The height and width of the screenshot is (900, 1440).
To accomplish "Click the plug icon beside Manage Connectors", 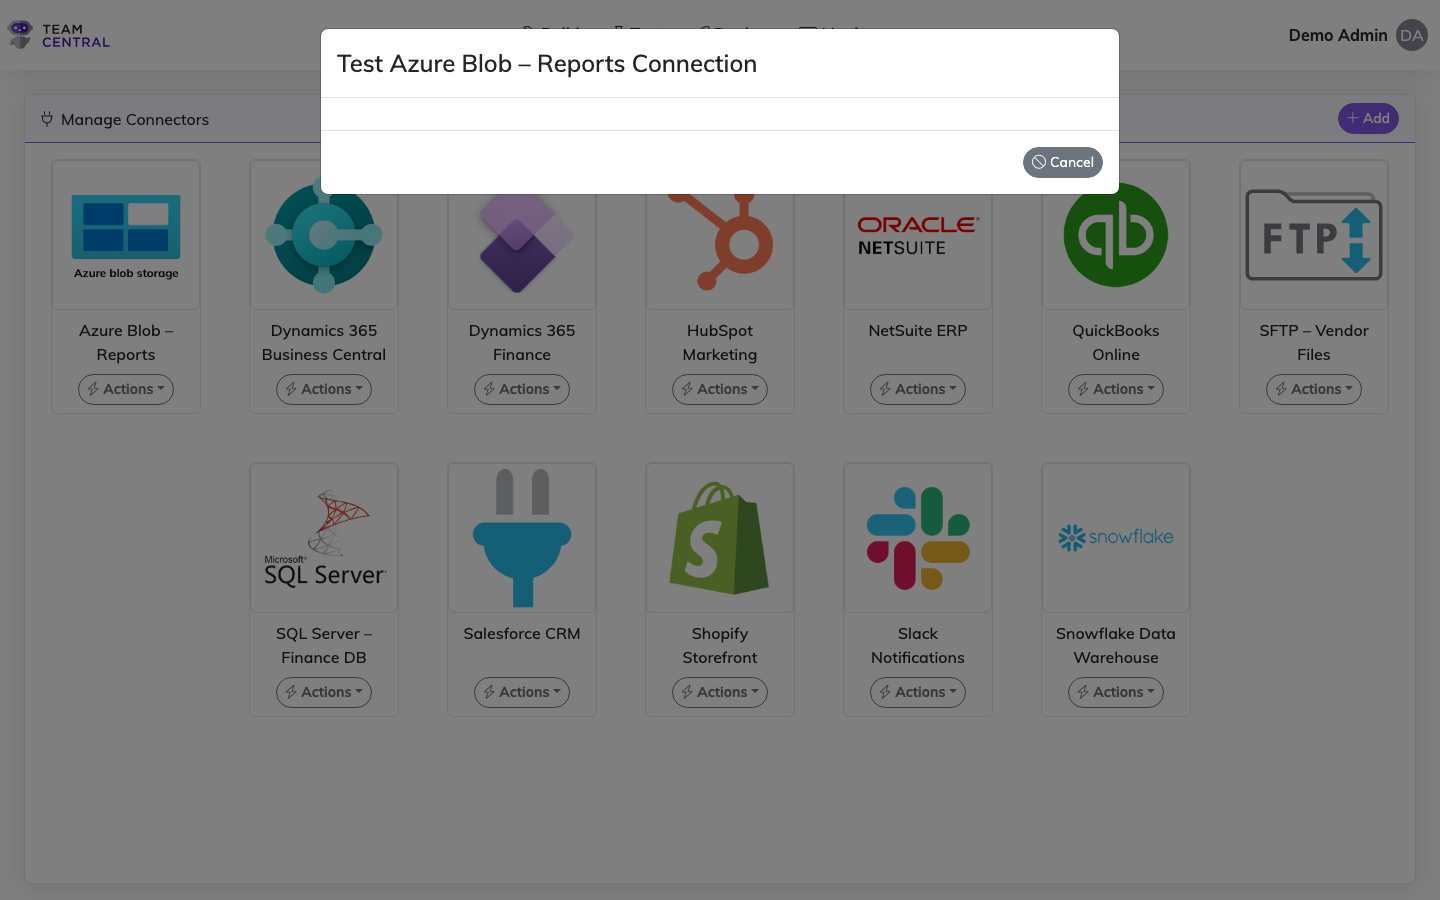I will 47,118.
